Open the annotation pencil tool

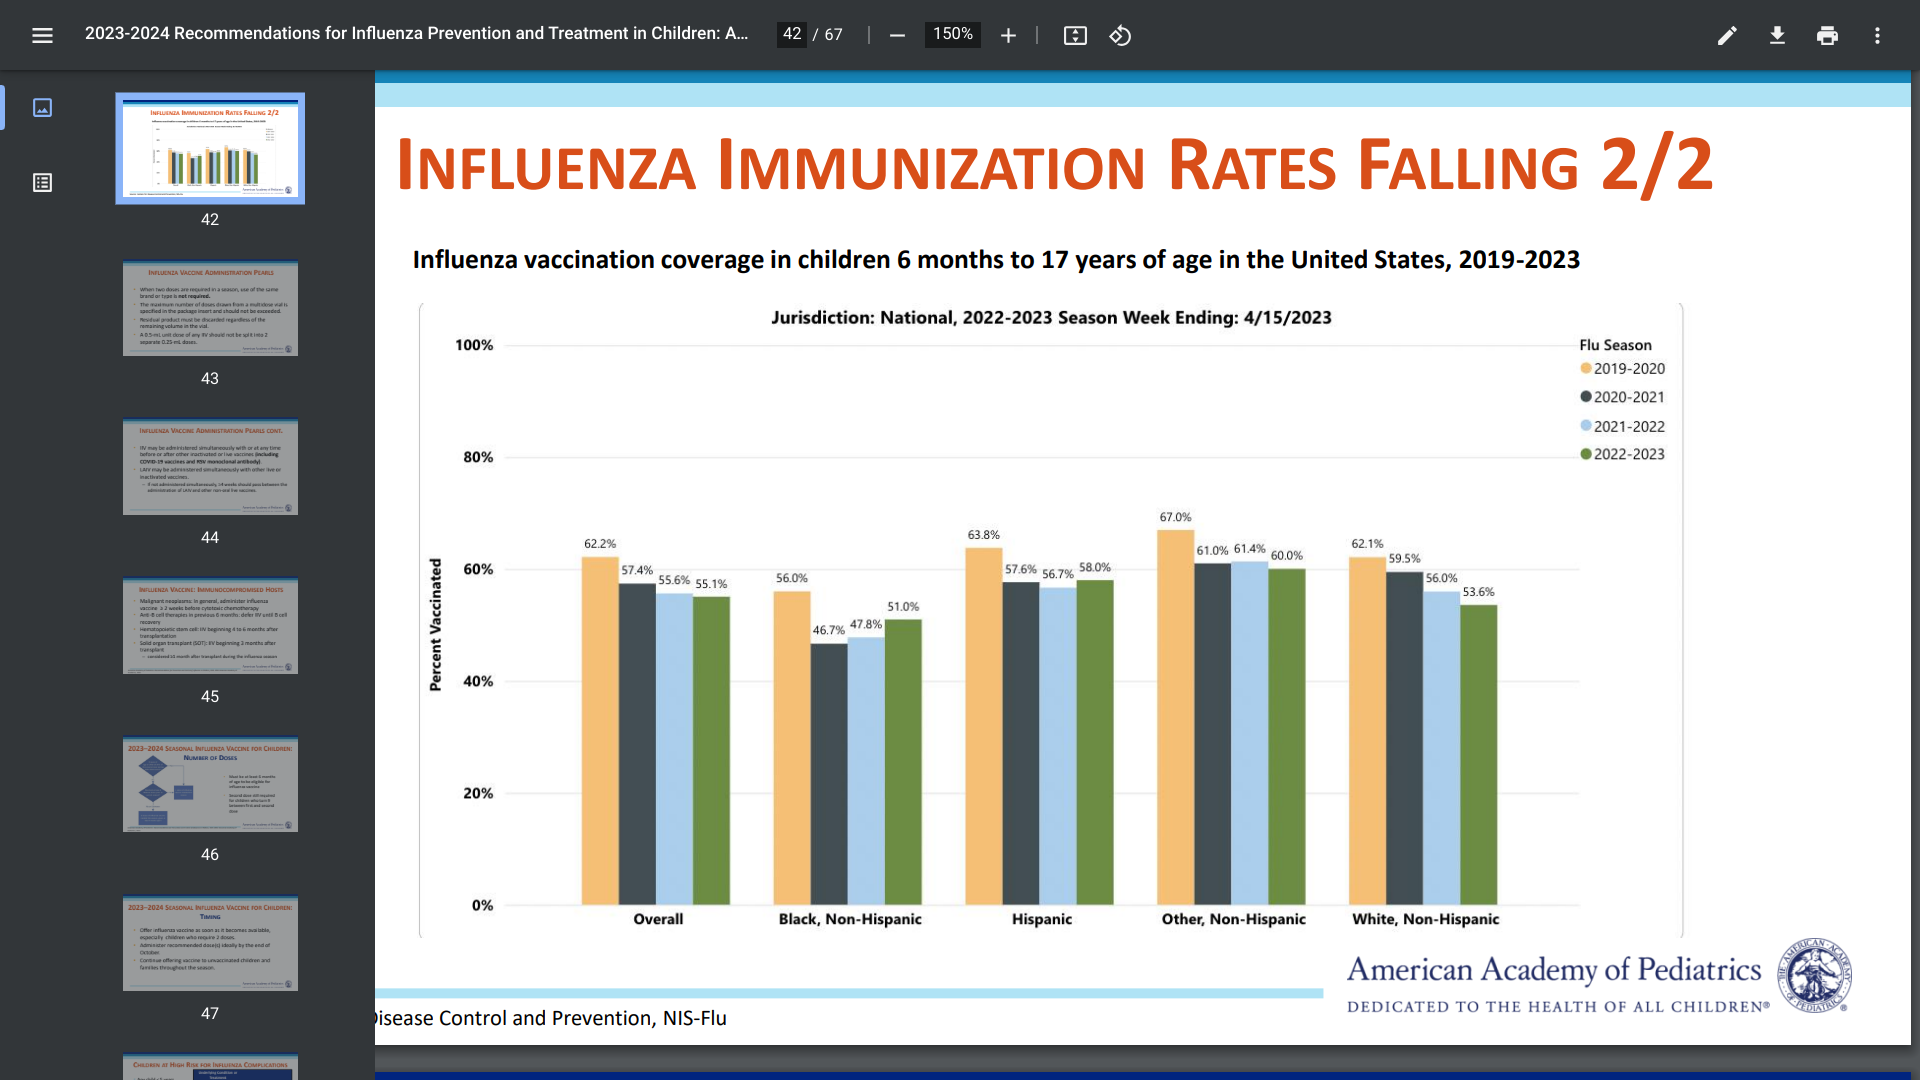coord(1727,35)
